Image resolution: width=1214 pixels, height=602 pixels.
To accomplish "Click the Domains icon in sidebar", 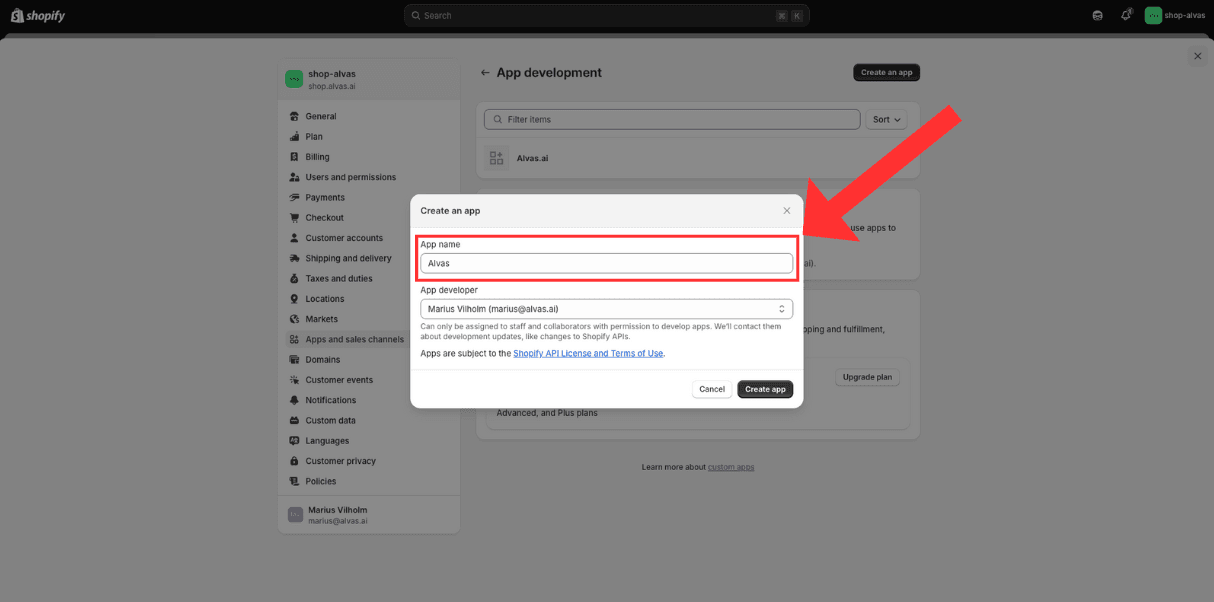I will point(294,359).
